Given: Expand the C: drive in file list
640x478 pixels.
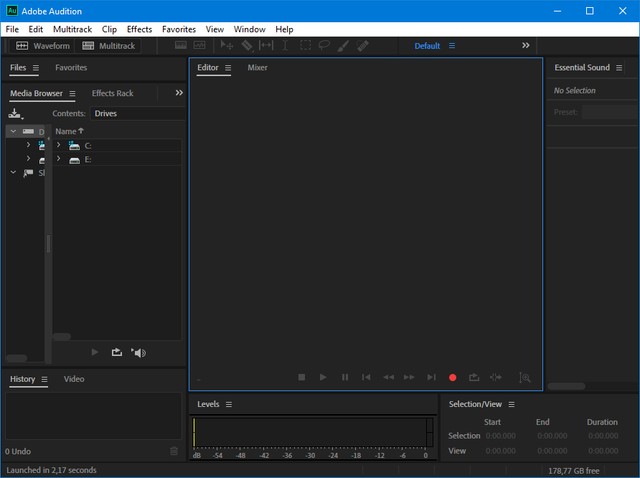Looking at the screenshot, I should click(x=58, y=145).
